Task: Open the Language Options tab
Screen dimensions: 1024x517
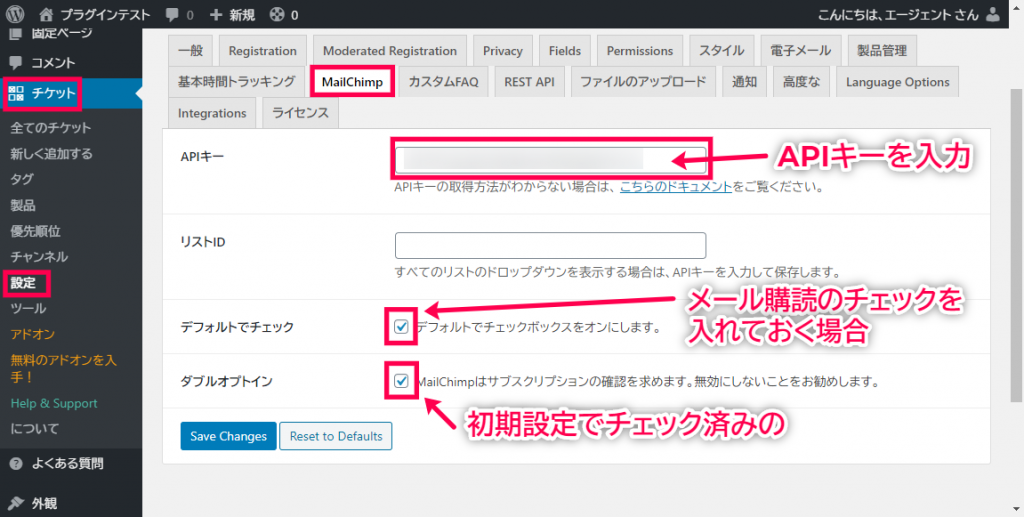Action: (x=898, y=82)
